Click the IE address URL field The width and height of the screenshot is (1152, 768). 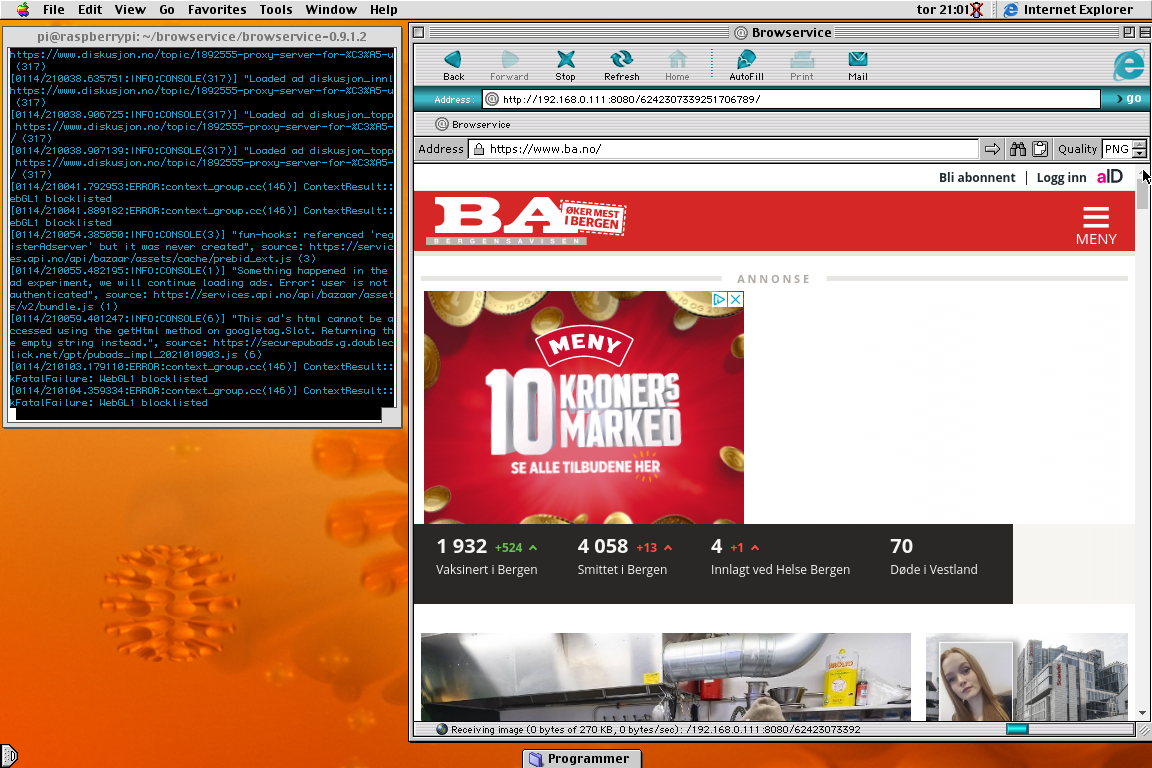click(x=791, y=99)
